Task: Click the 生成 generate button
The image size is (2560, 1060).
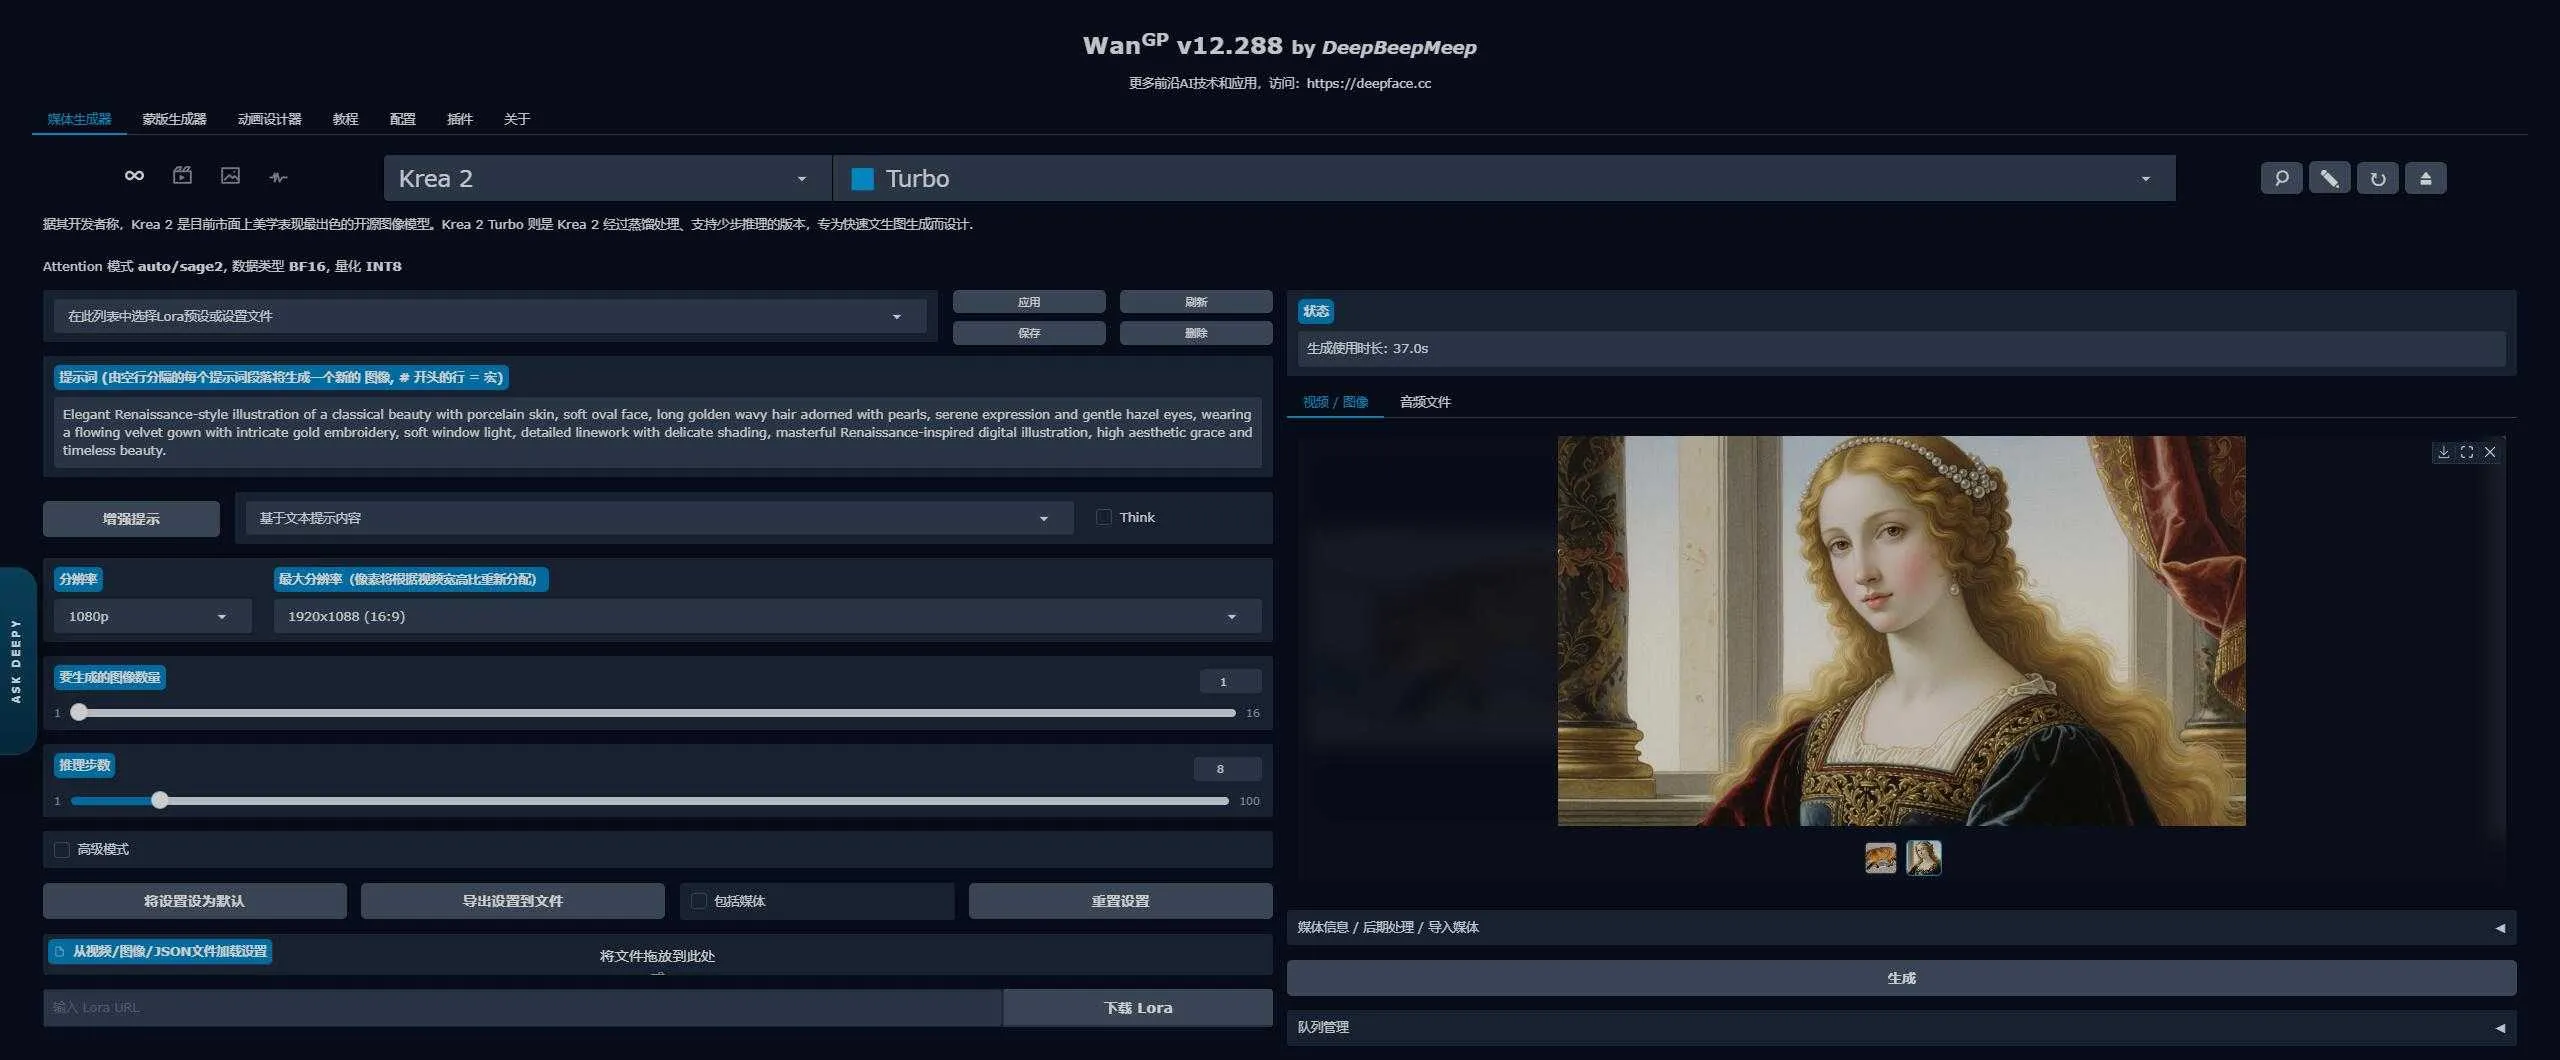Action: [x=1901, y=978]
